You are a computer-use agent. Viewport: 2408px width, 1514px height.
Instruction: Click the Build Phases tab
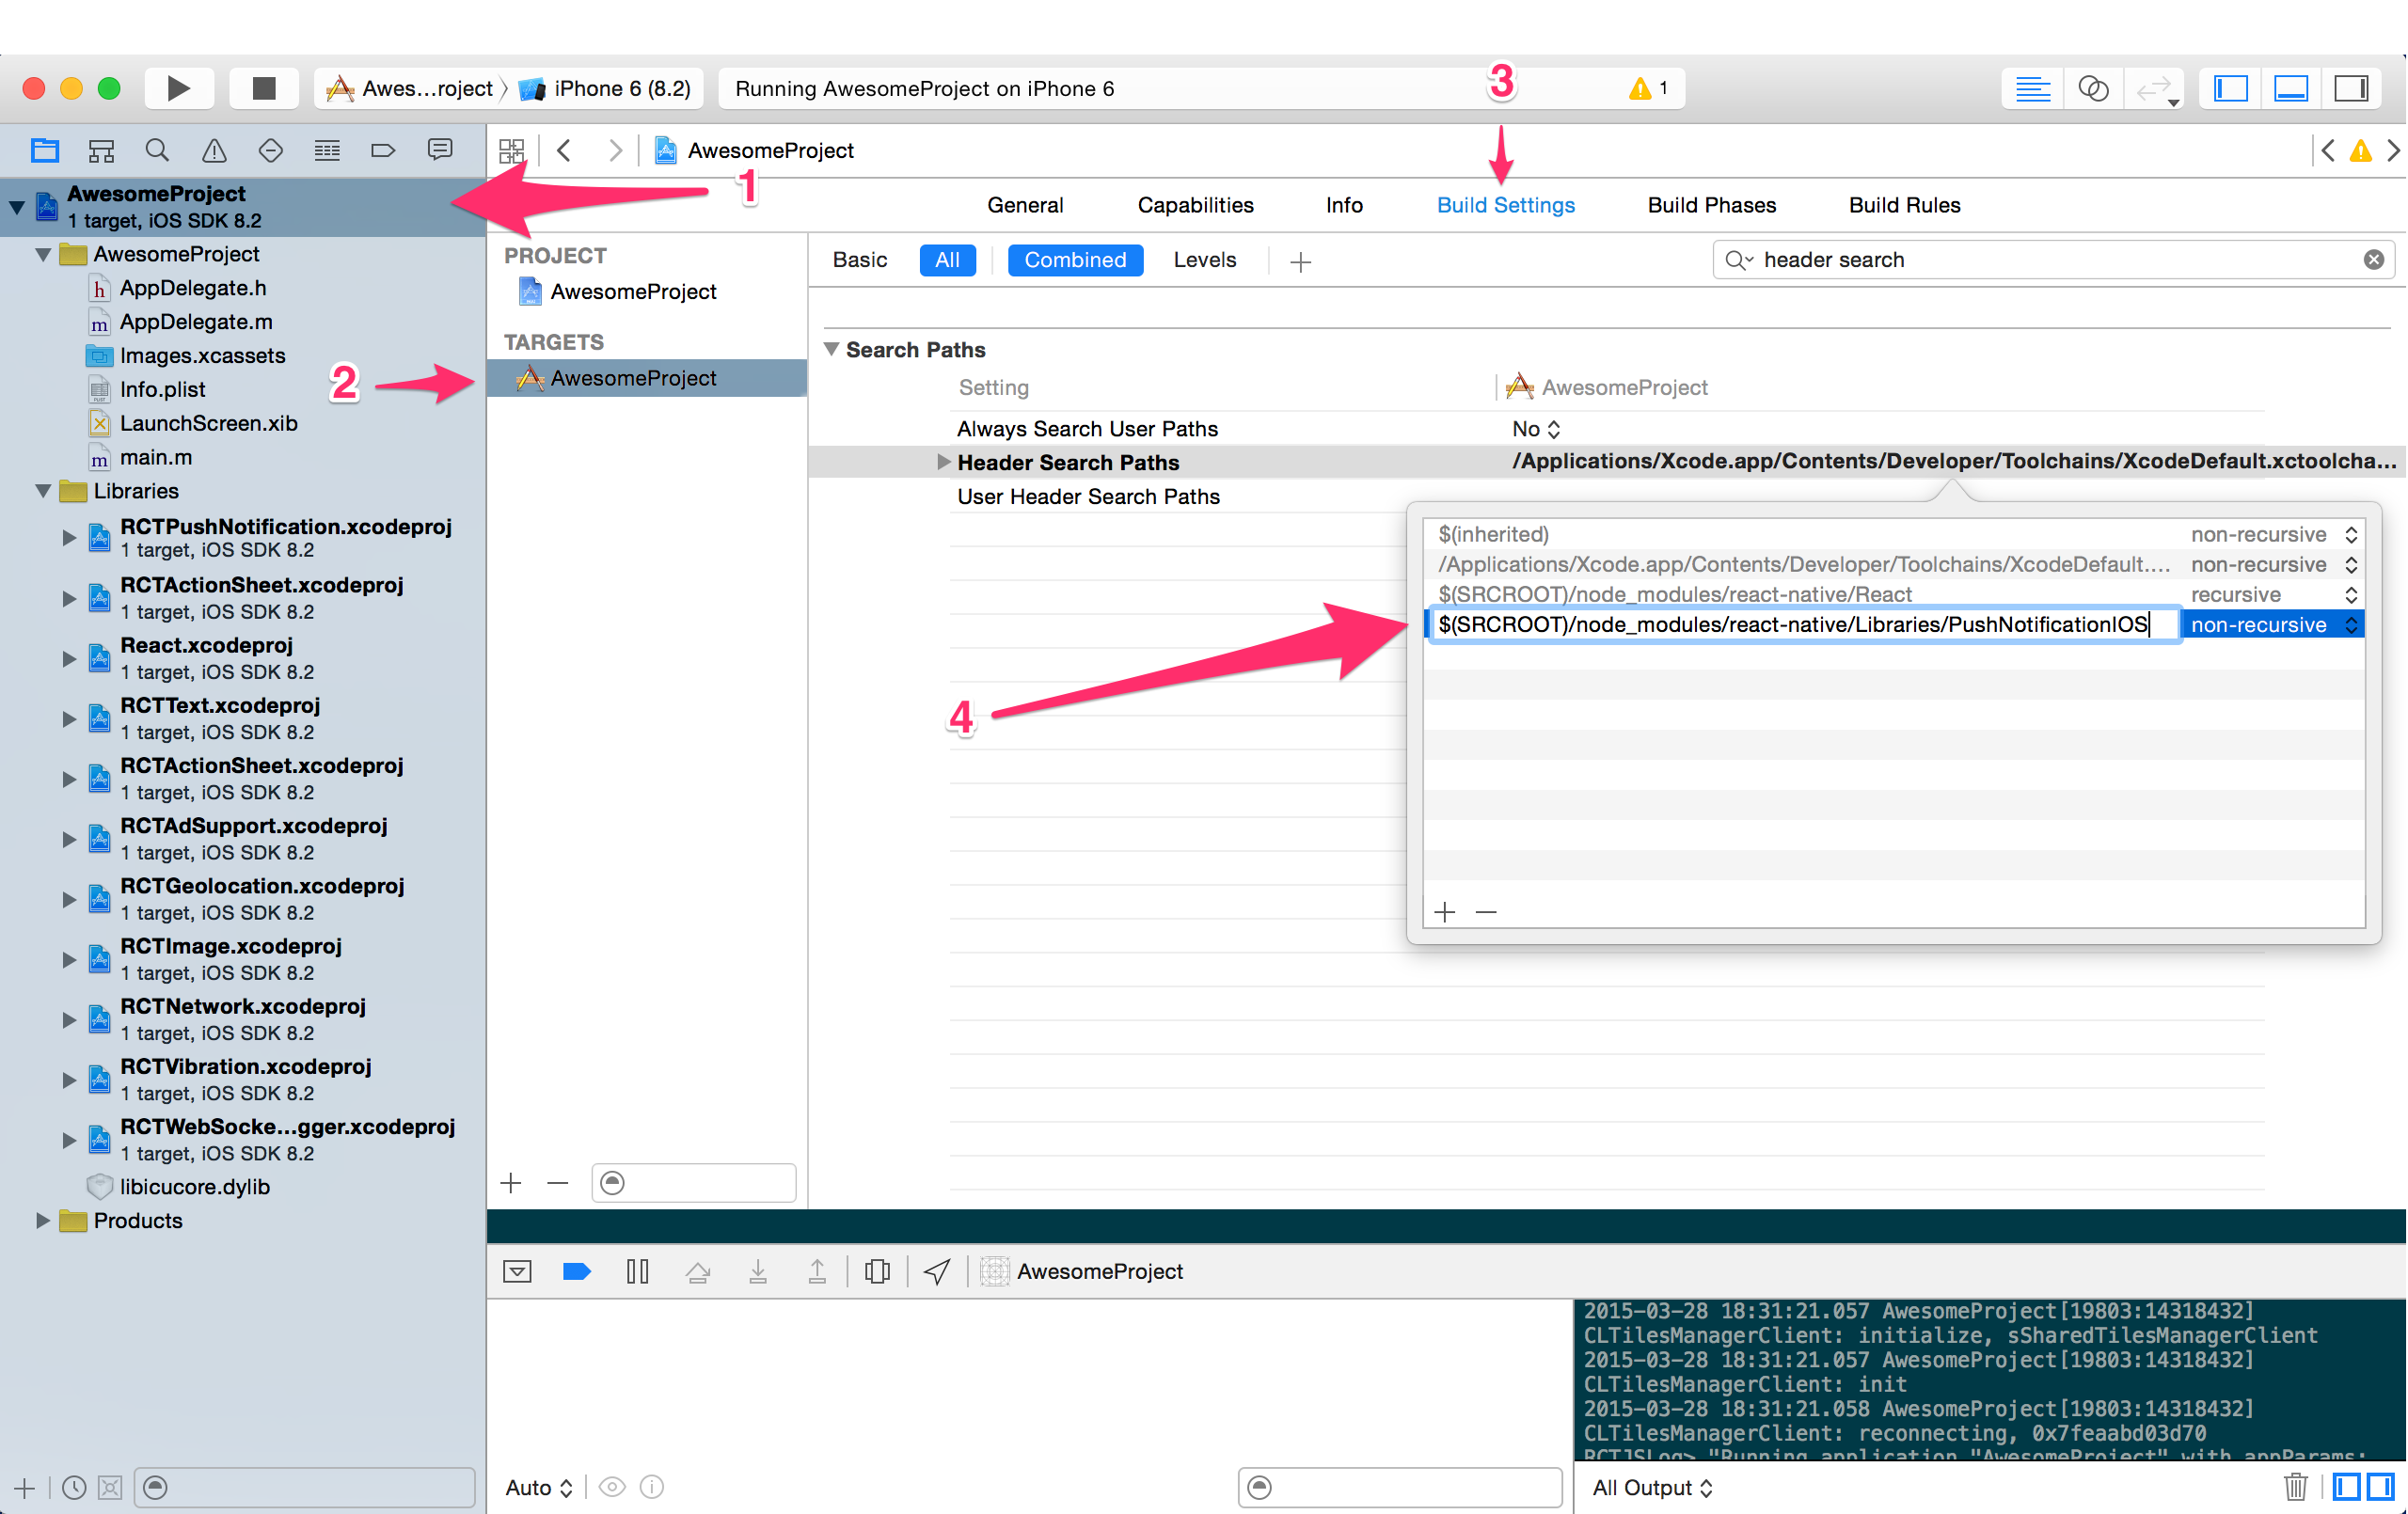(1710, 204)
